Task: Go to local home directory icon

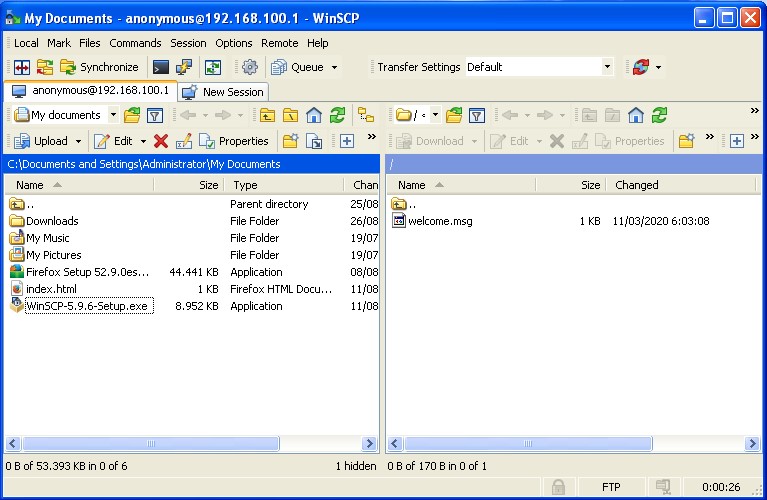Action: click(x=314, y=115)
